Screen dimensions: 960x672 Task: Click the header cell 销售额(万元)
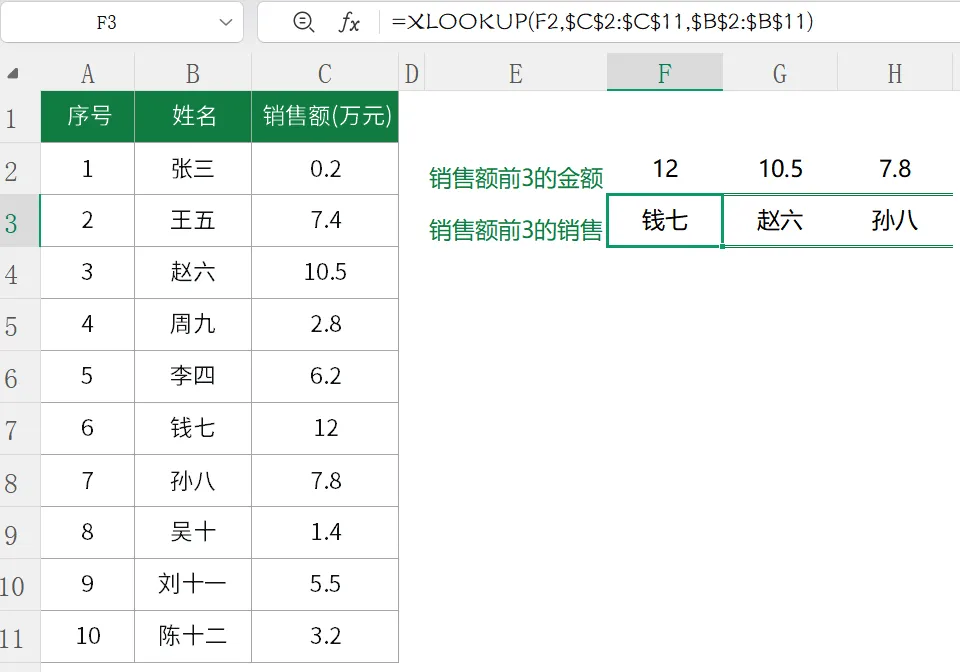pos(325,117)
